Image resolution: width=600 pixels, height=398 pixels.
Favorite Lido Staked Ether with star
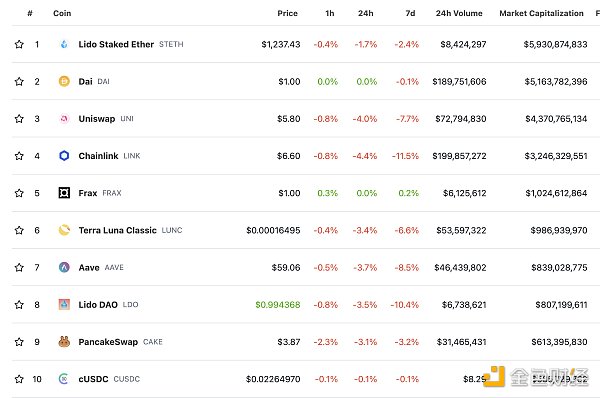tap(19, 44)
